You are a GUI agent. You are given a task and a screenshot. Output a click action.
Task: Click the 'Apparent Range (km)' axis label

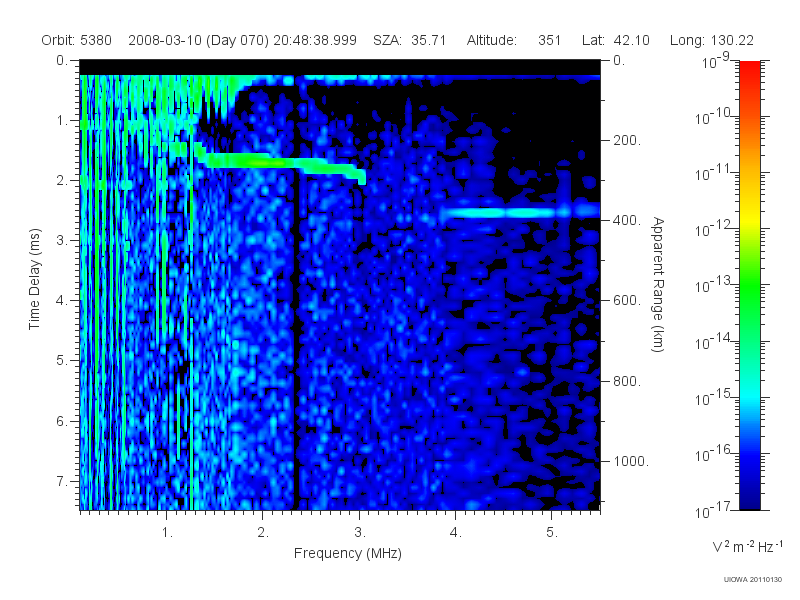pyautogui.click(x=658, y=284)
